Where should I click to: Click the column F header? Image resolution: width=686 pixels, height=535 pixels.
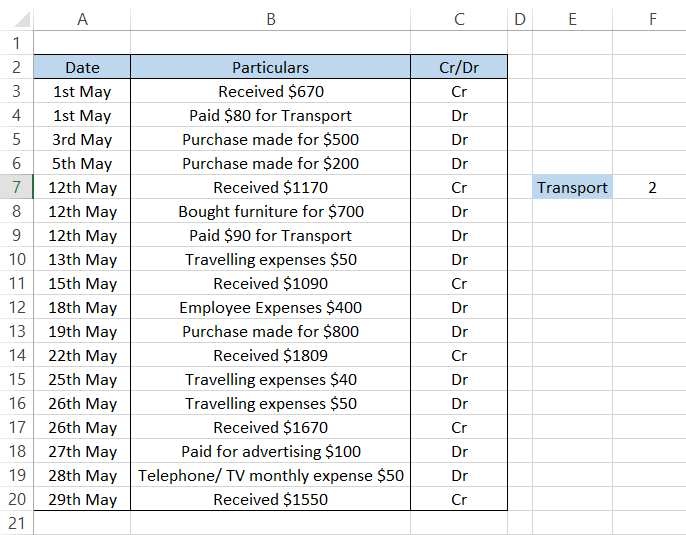point(651,19)
